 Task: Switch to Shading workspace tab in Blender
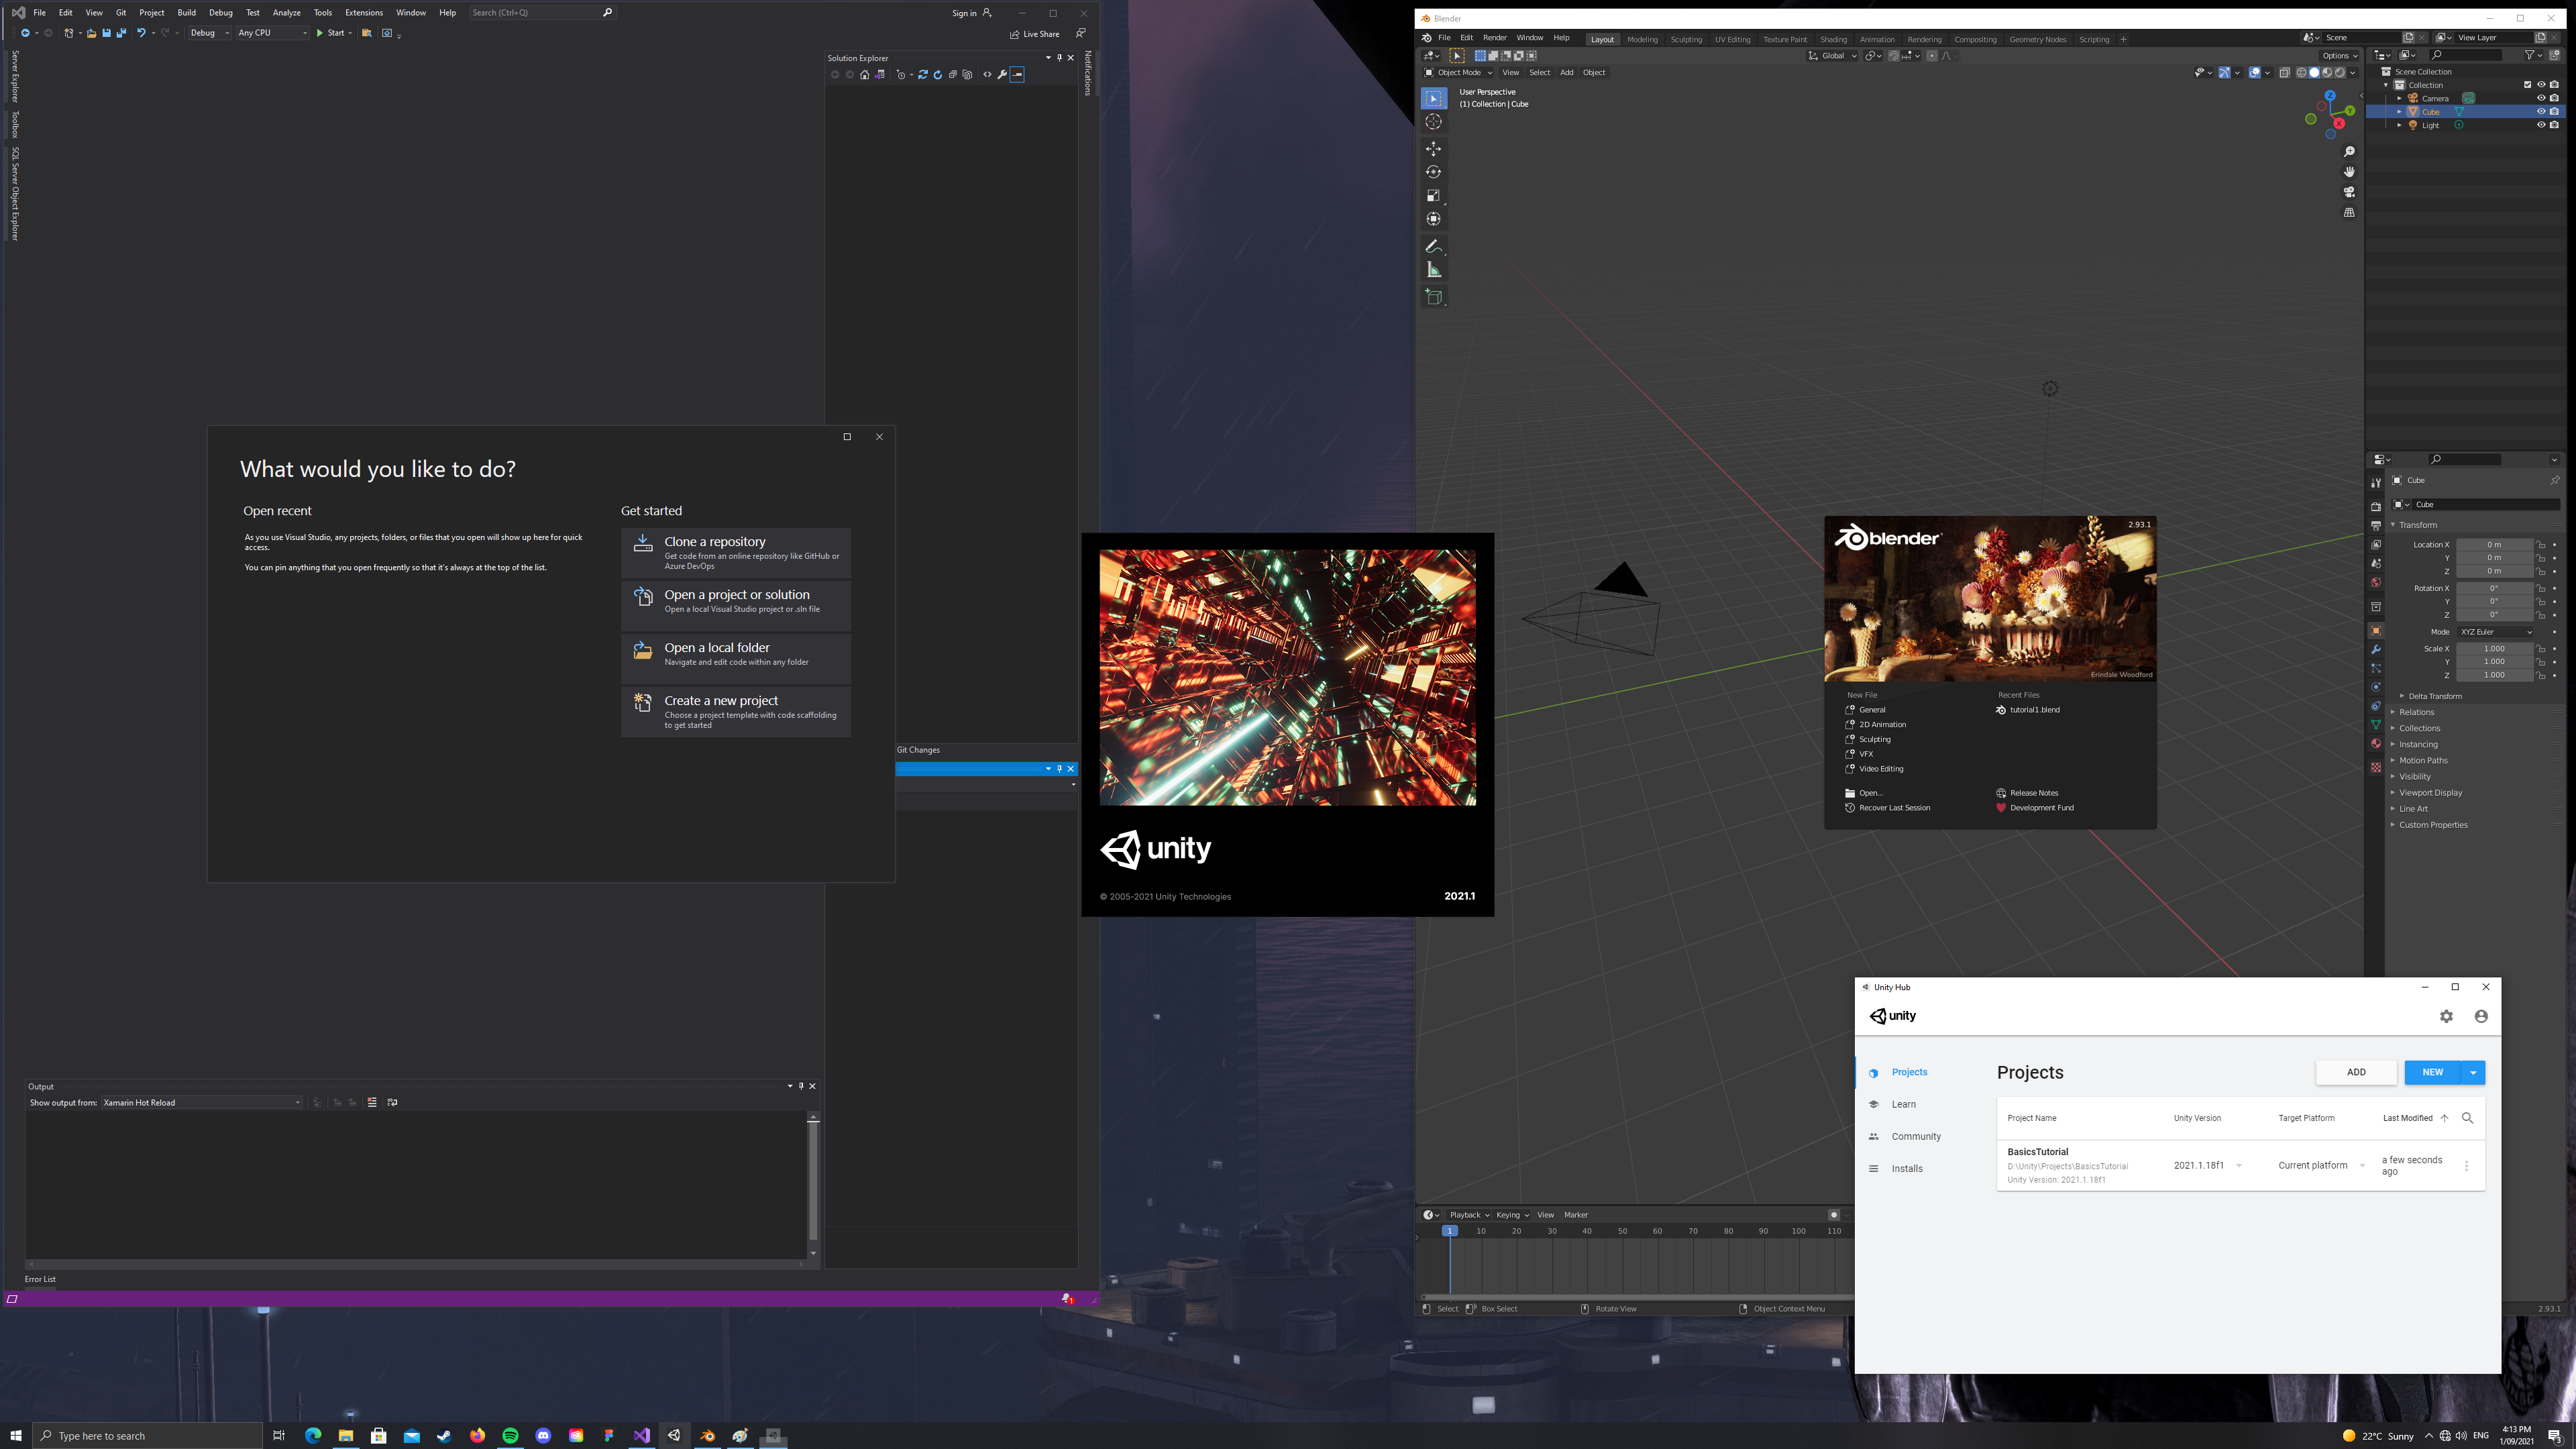point(1833,40)
